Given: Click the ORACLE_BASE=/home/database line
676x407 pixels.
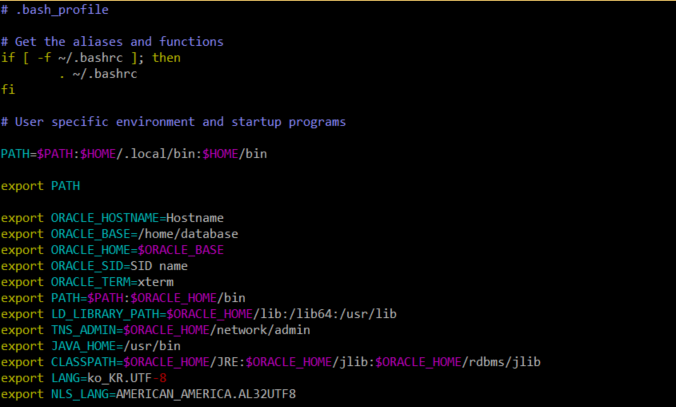Looking at the screenshot, I should (x=119, y=234).
